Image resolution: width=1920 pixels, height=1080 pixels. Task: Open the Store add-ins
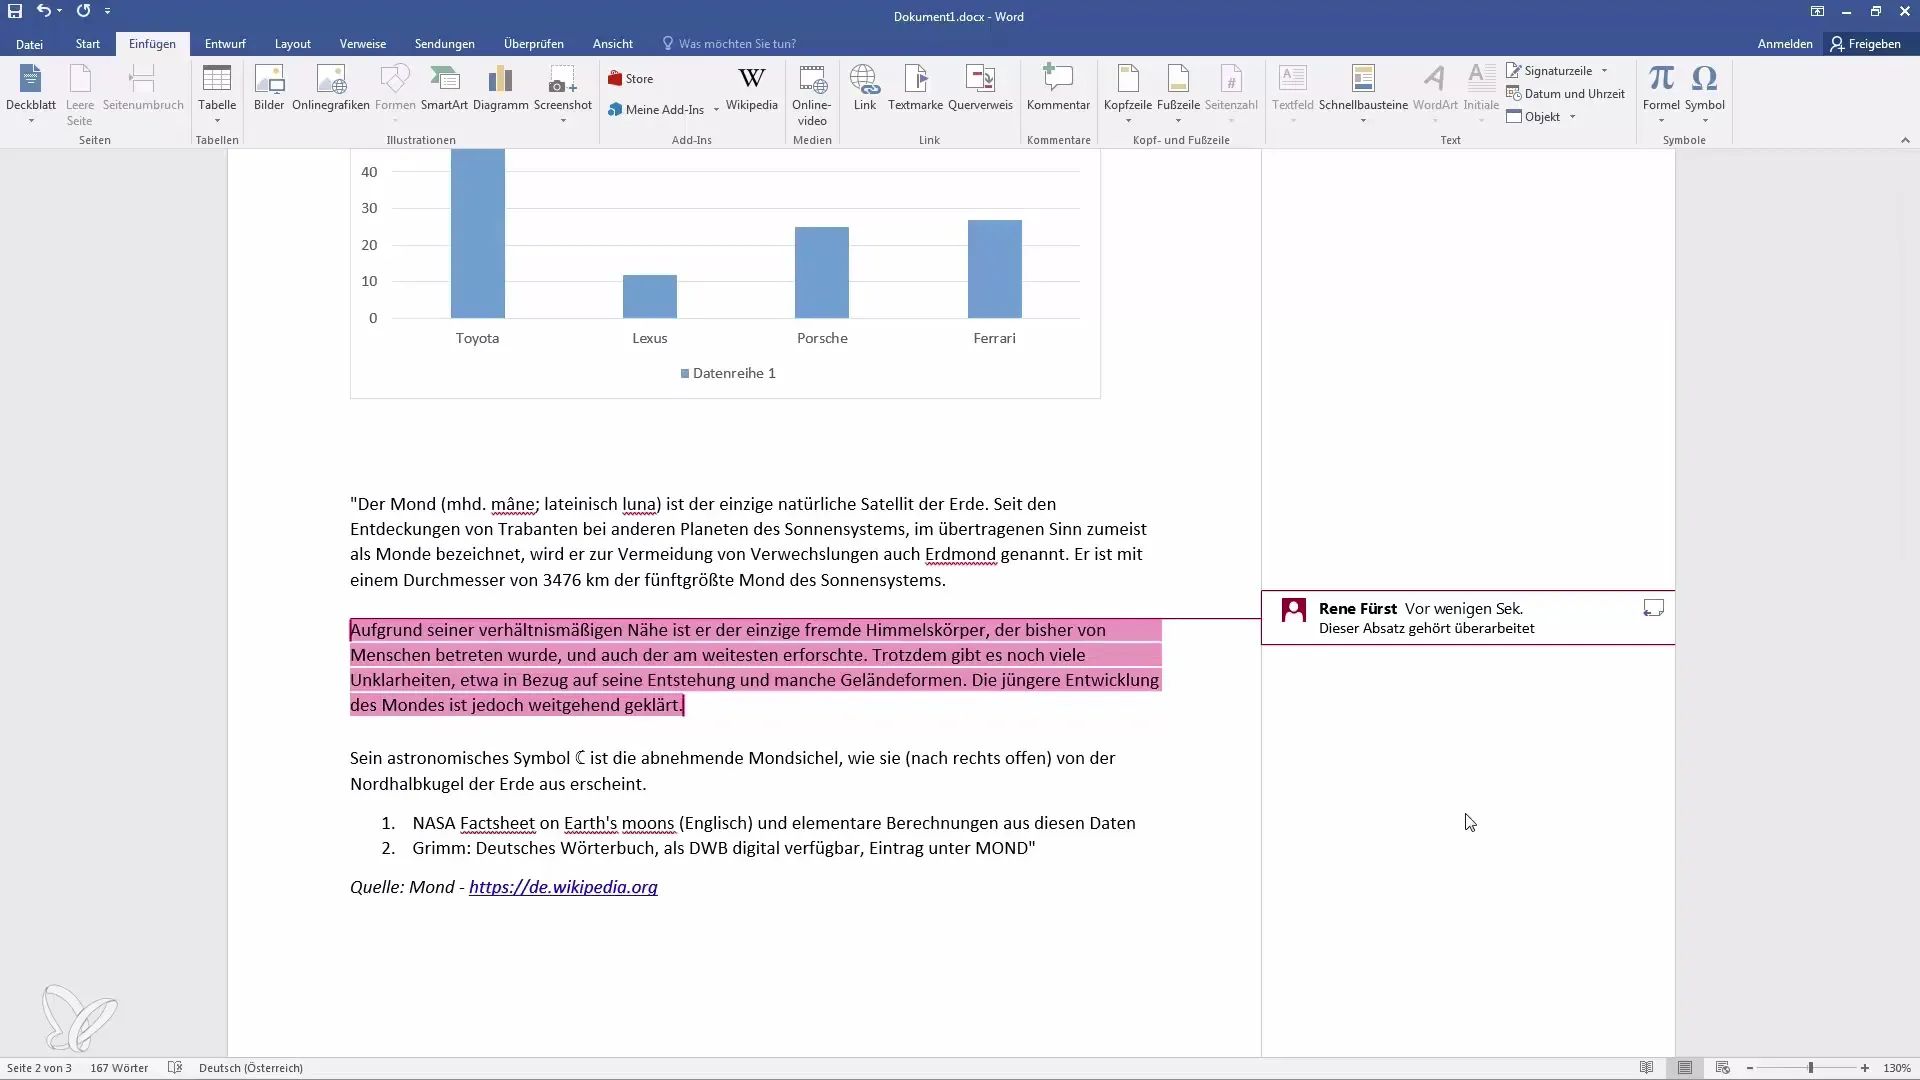pos(631,79)
